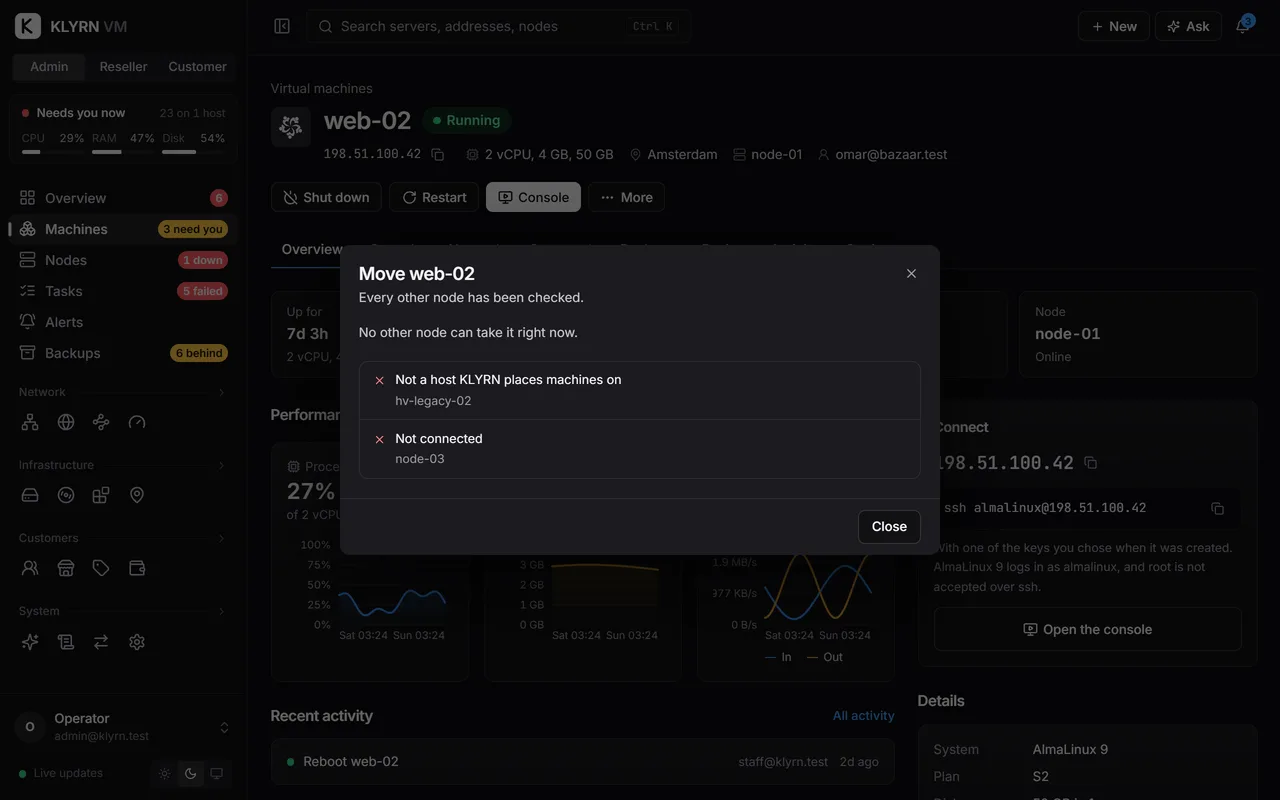
Task: Open the users icon under Customers
Action: 30,568
